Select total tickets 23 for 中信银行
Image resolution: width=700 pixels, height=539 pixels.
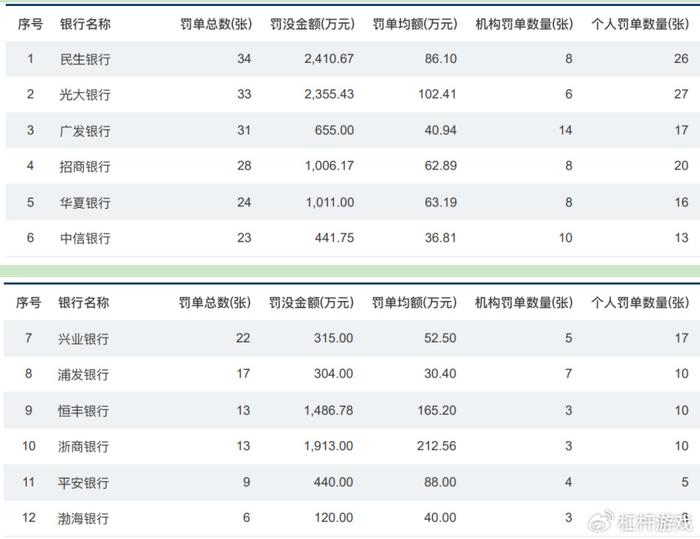(x=244, y=238)
